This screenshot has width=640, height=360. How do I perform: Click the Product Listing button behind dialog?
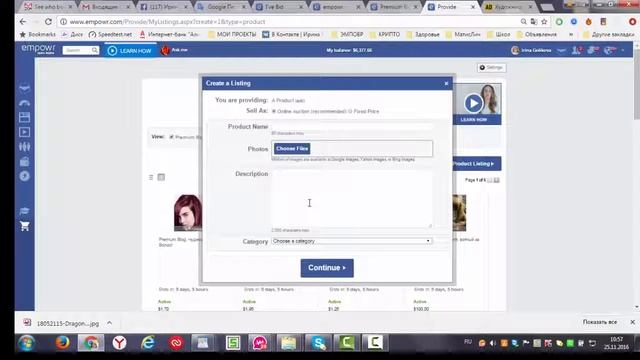pos(476,164)
